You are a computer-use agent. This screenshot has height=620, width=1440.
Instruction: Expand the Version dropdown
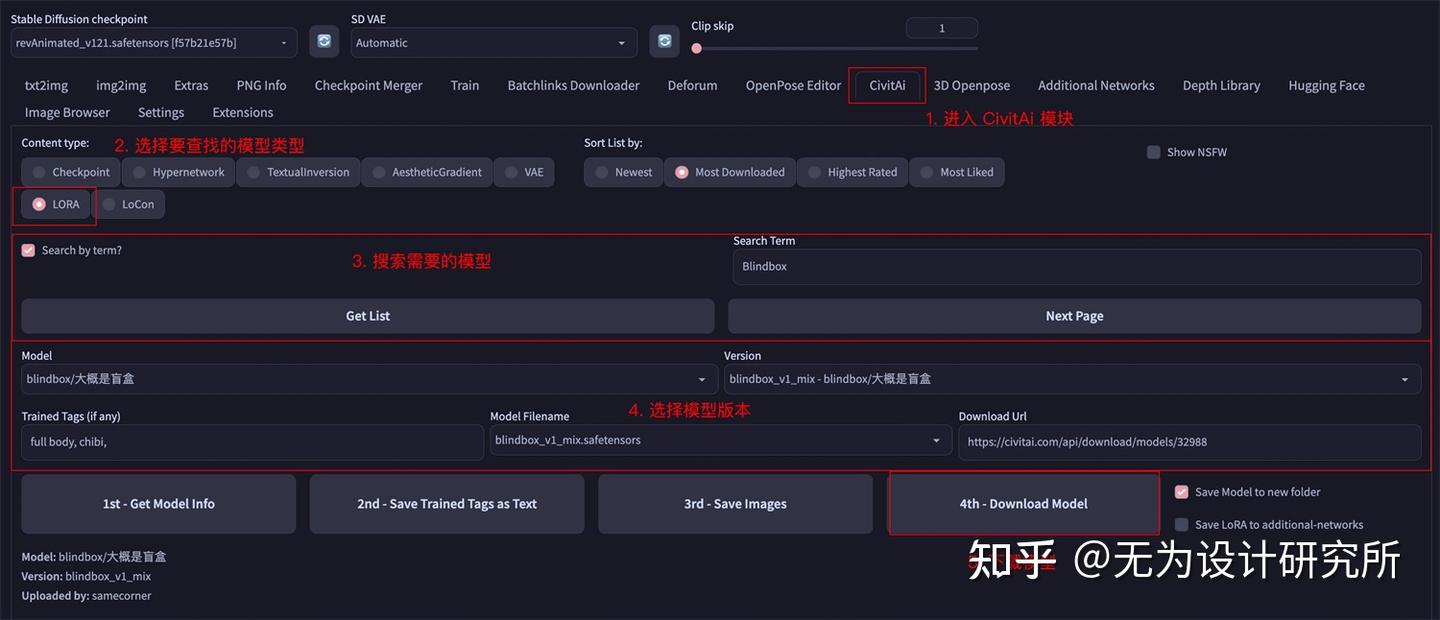pos(1072,379)
